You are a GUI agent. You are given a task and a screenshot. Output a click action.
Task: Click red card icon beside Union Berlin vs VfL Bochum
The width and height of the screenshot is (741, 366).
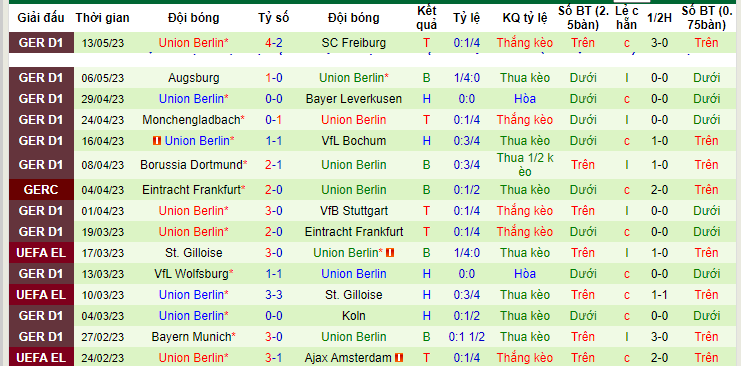157,141
